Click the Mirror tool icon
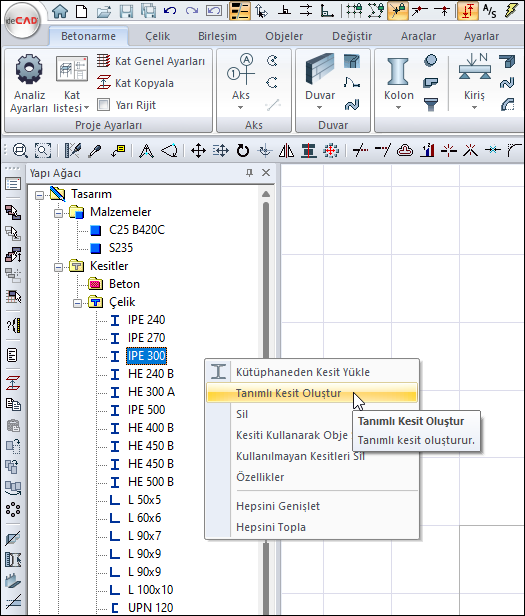525x616 pixels. (x=286, y=150)
